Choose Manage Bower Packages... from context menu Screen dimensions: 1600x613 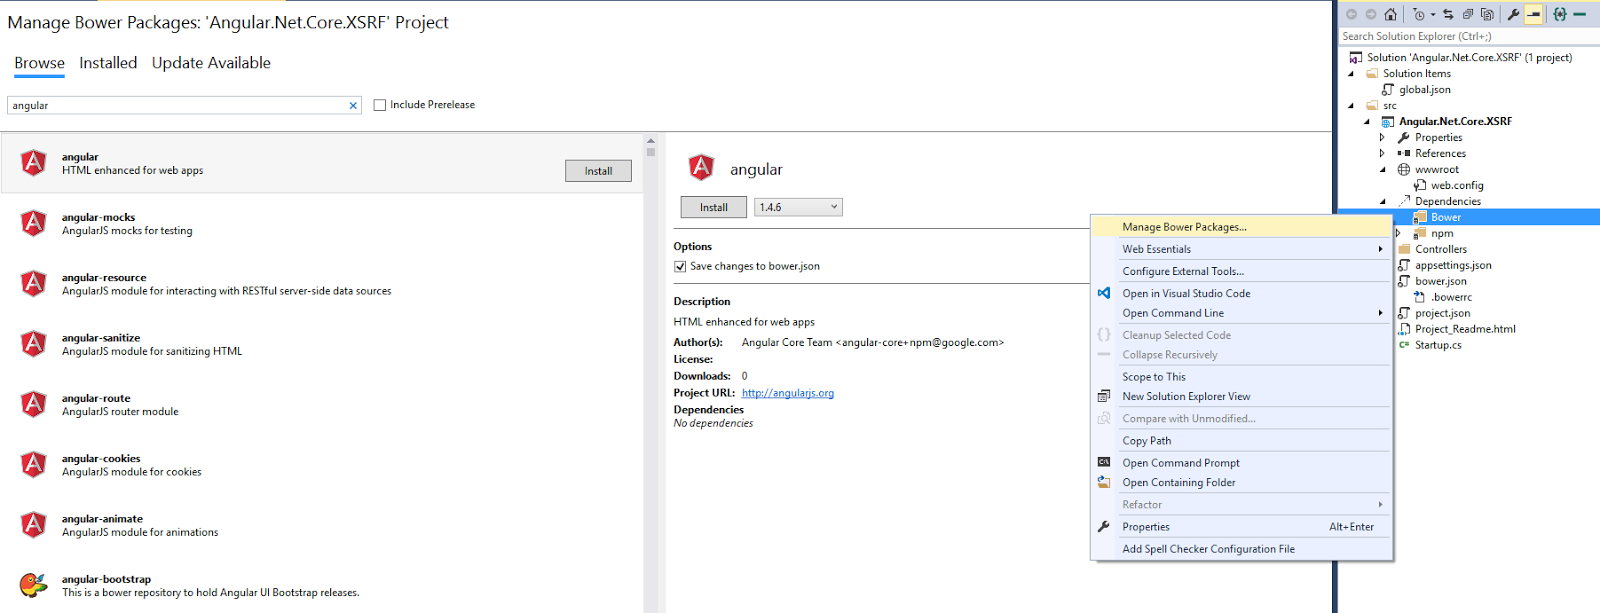(x=1241, y=227)
